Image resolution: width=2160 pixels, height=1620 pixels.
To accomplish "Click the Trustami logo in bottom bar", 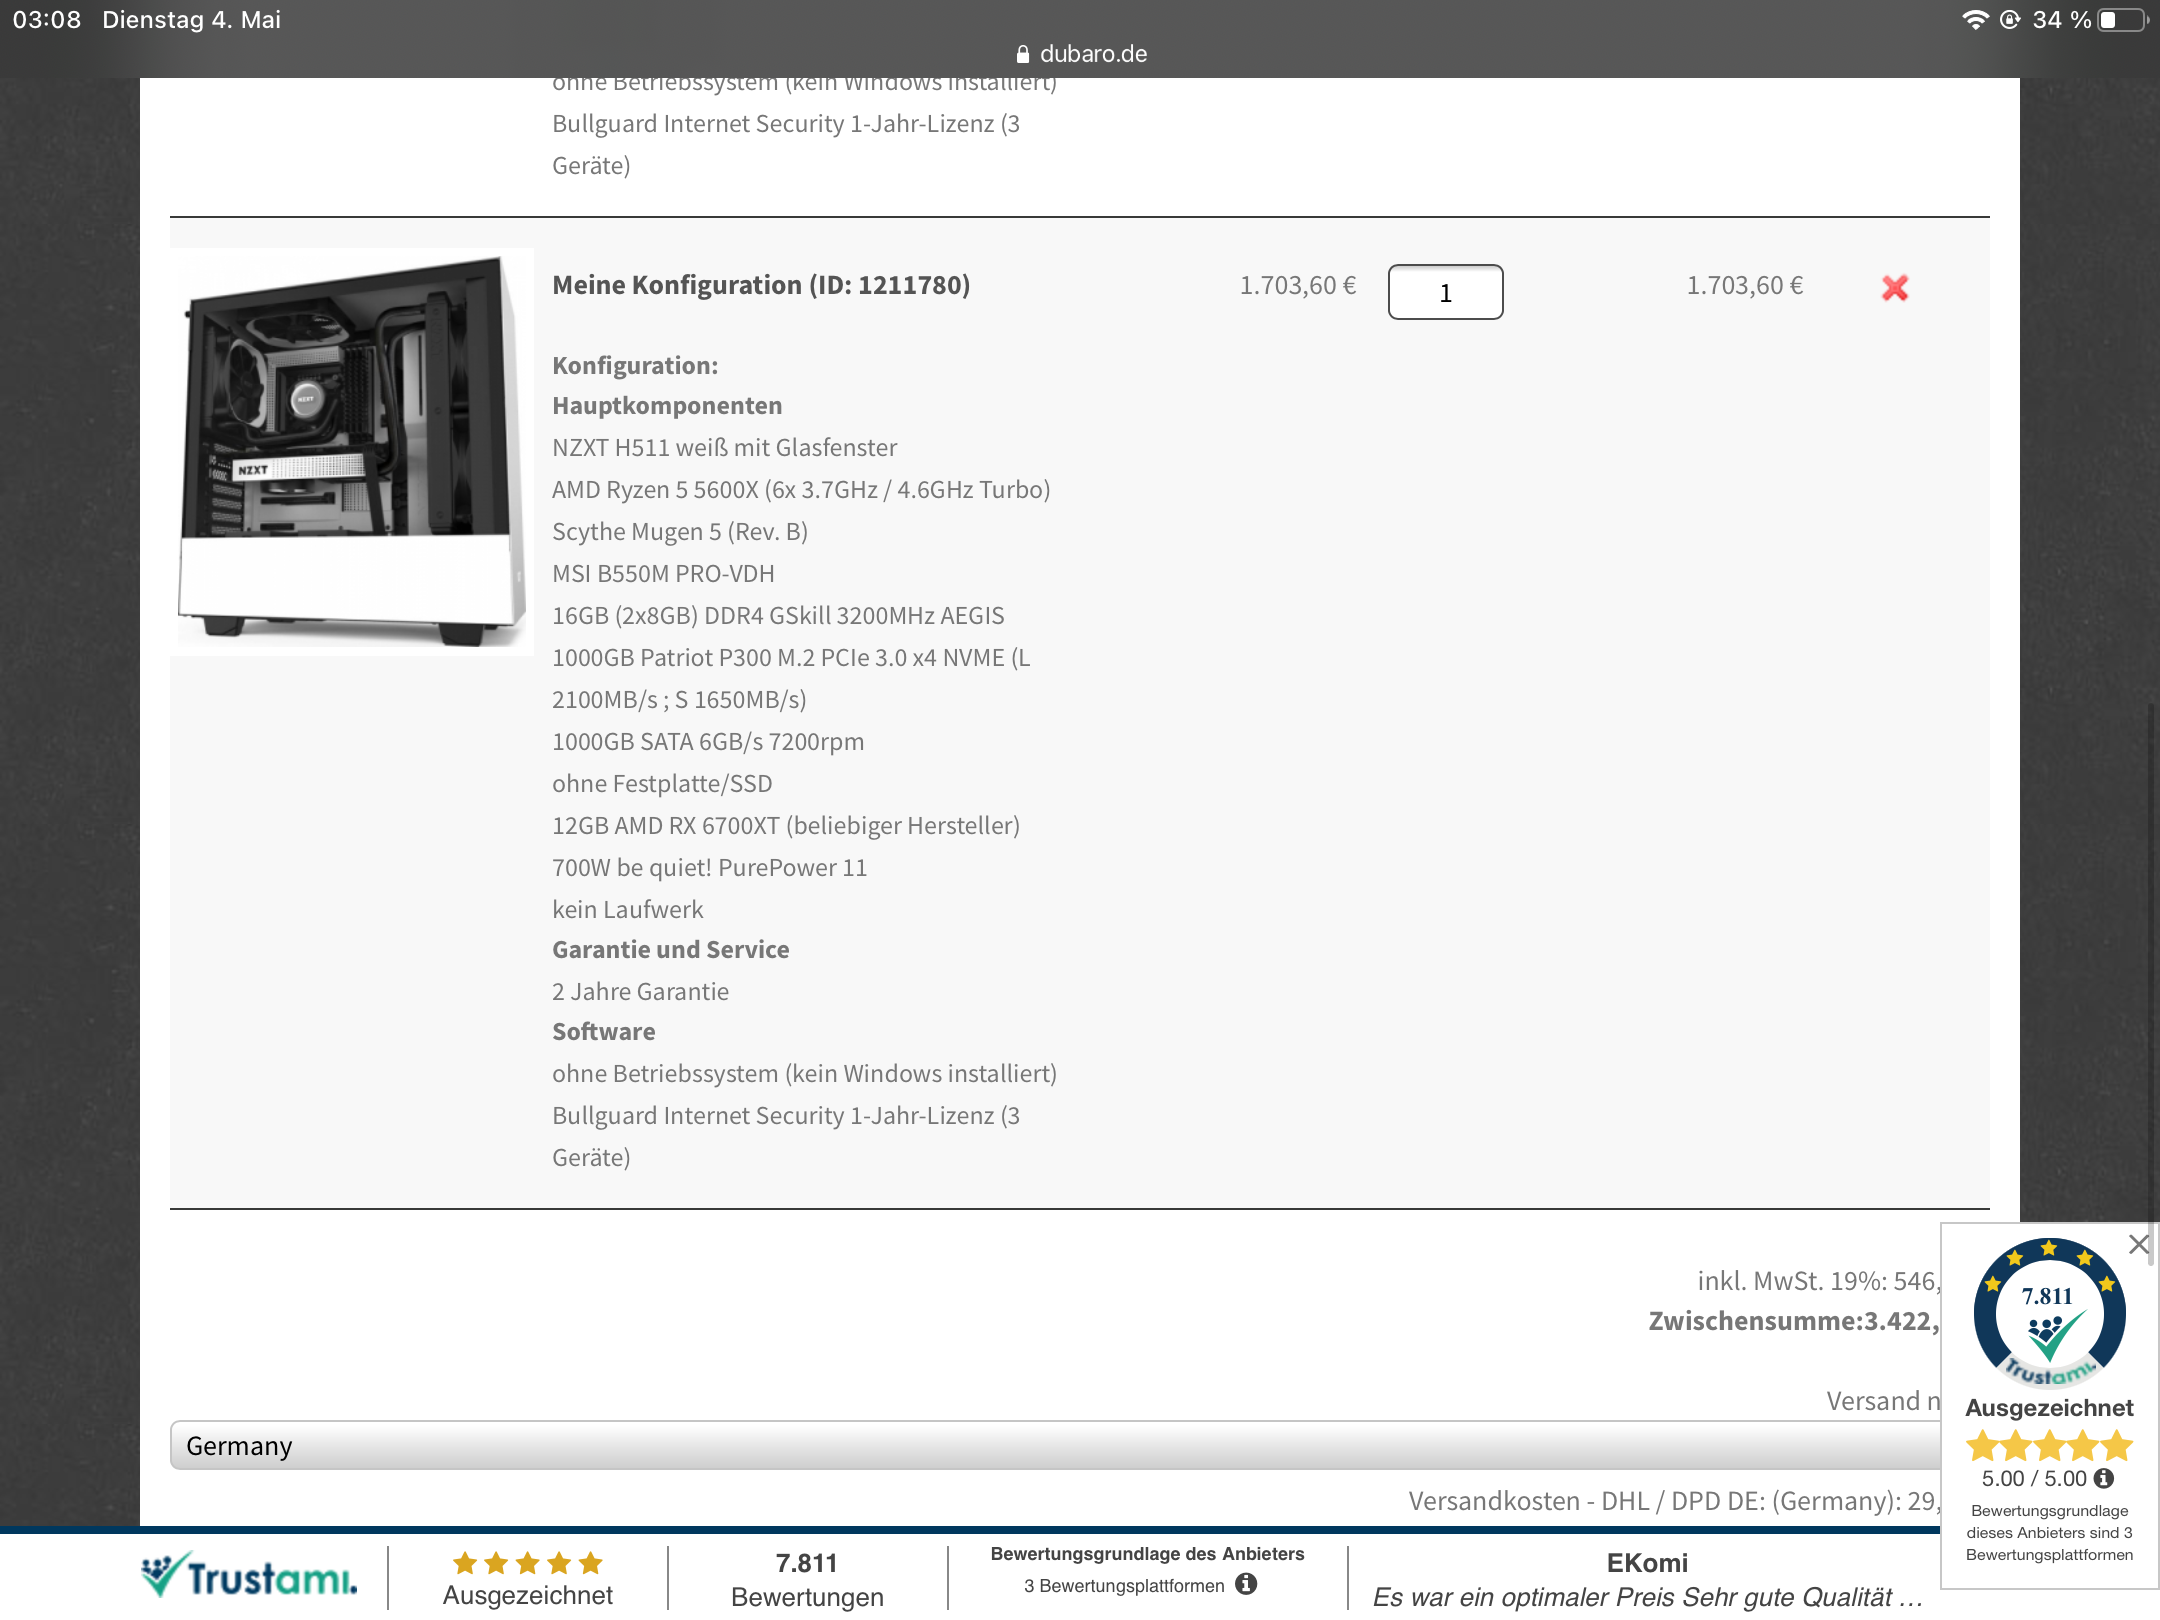I will (250, 1577).
